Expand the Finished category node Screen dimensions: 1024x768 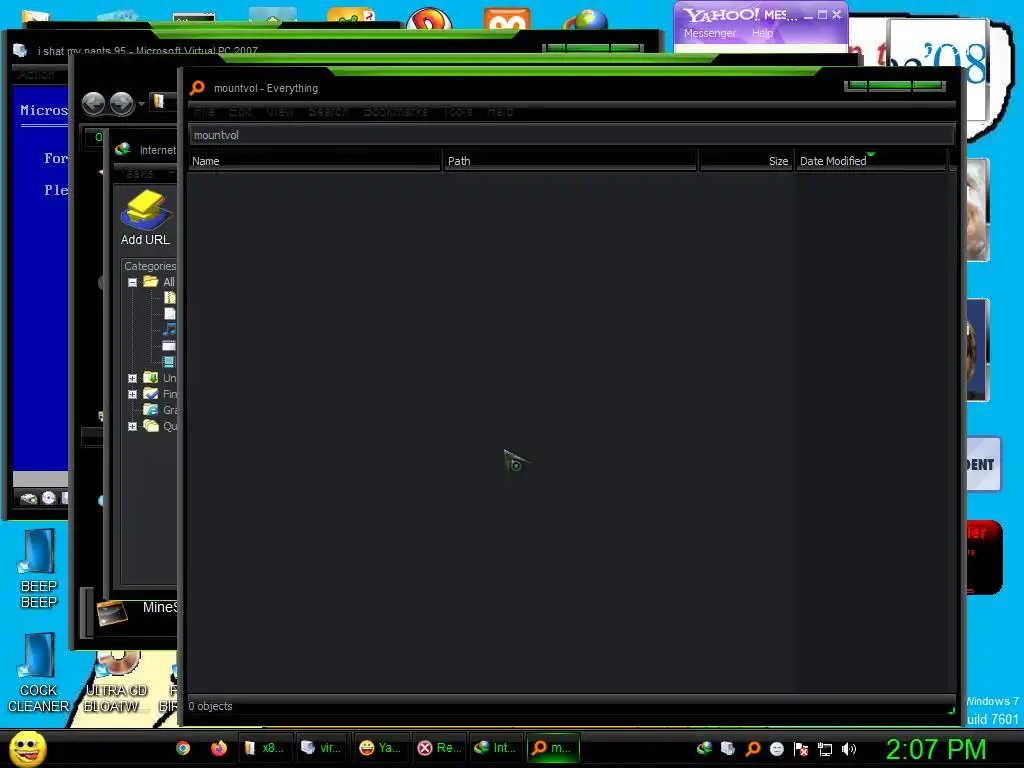(133, 394)
